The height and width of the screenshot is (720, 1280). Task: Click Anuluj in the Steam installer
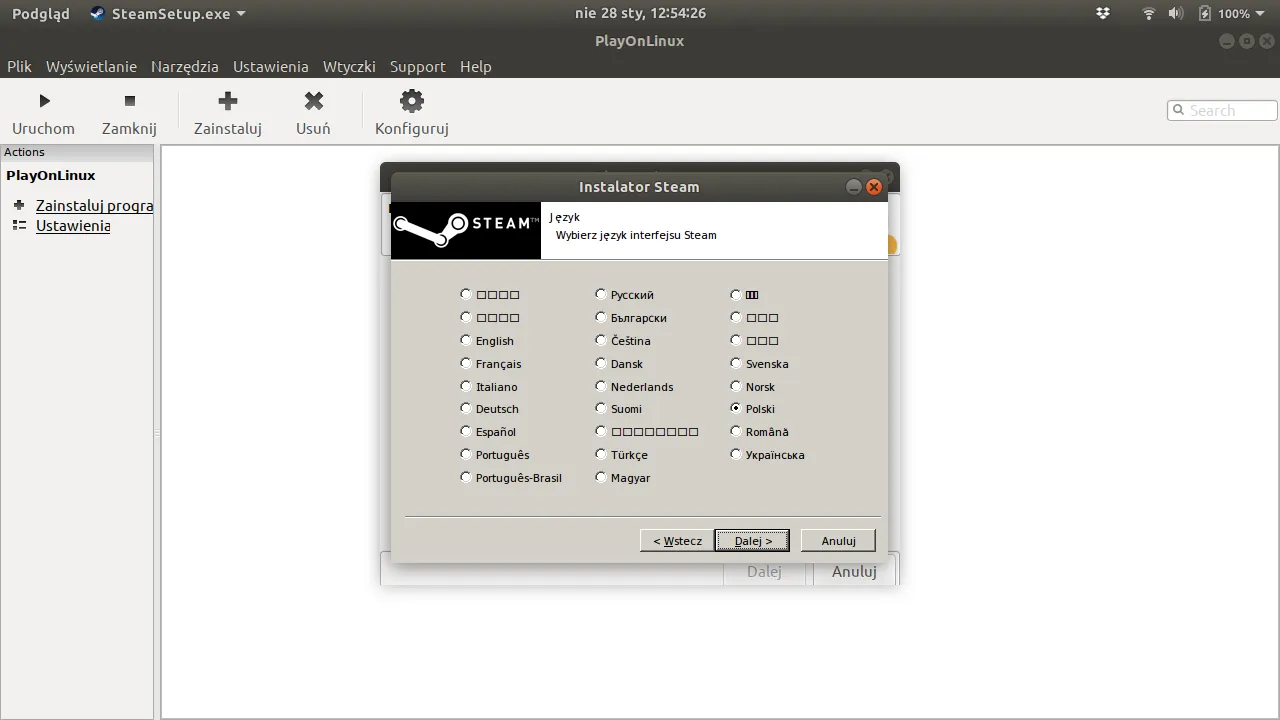click(838, 540)
